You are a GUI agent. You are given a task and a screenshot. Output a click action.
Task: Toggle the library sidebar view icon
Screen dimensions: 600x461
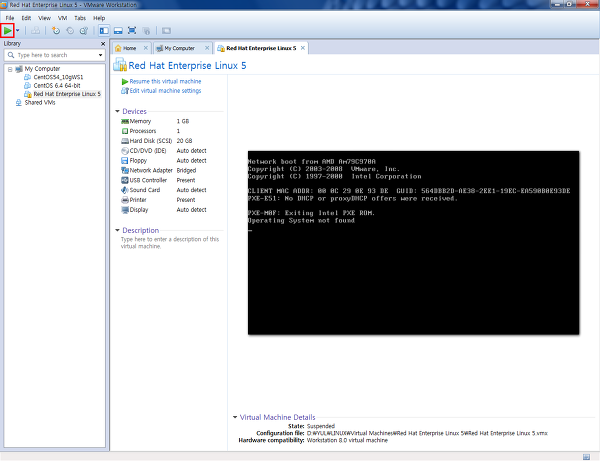tap(104, 31)
